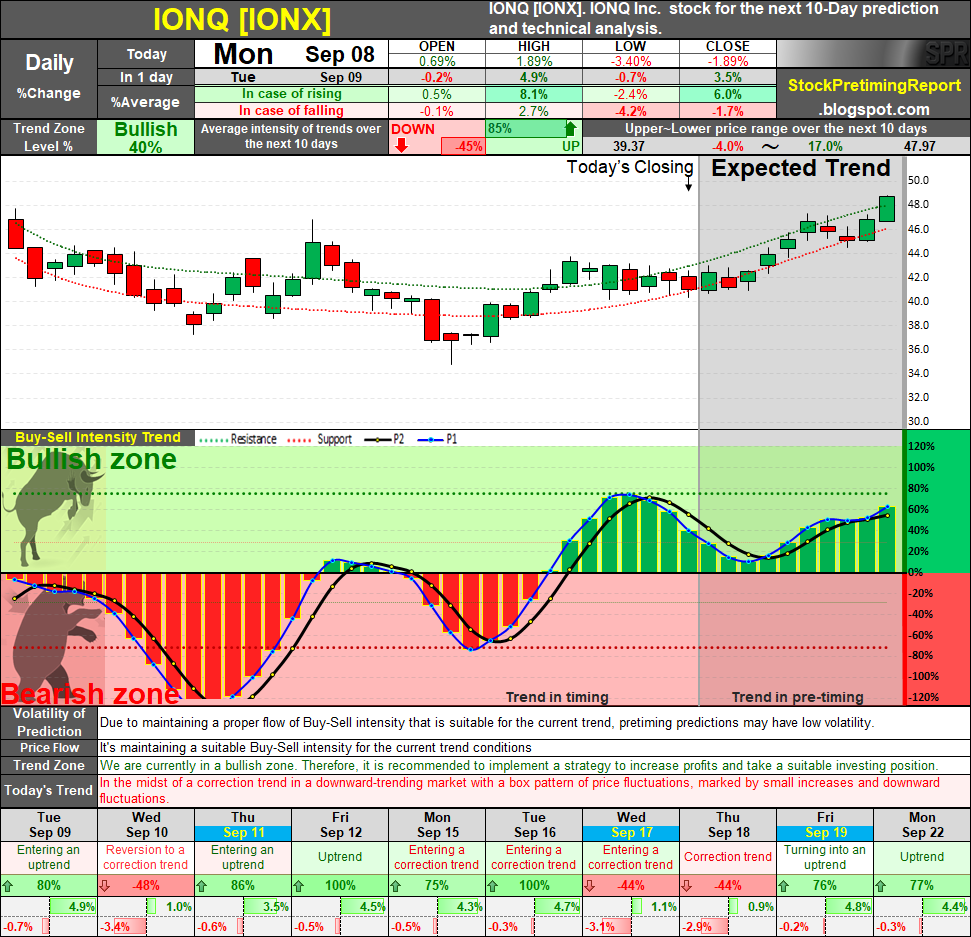Click the 85% UP intensity bar
971x937 pixels.
tap(526, 129)
